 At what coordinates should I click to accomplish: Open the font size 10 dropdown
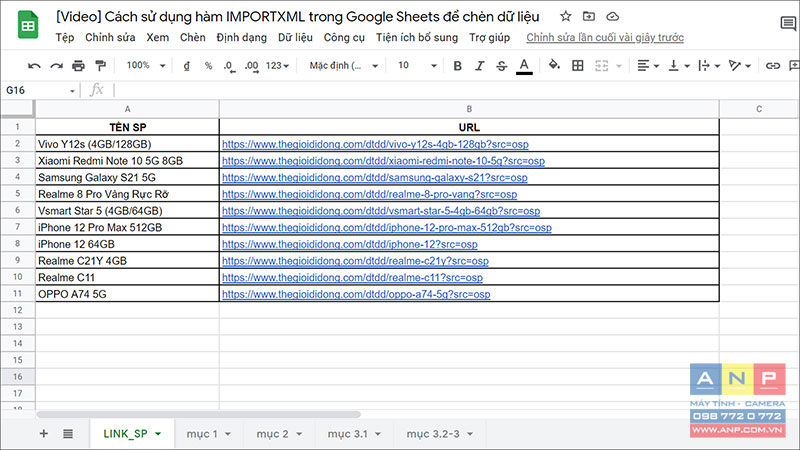point(417,66)
